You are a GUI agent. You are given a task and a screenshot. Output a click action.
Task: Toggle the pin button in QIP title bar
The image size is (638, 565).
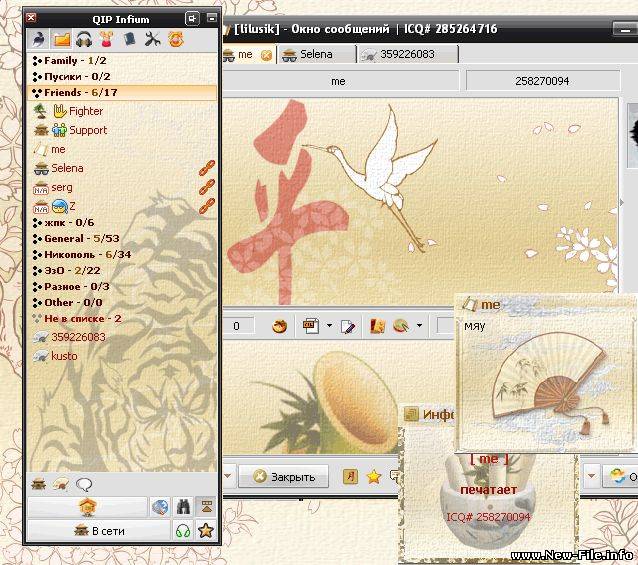pos(192,18)
